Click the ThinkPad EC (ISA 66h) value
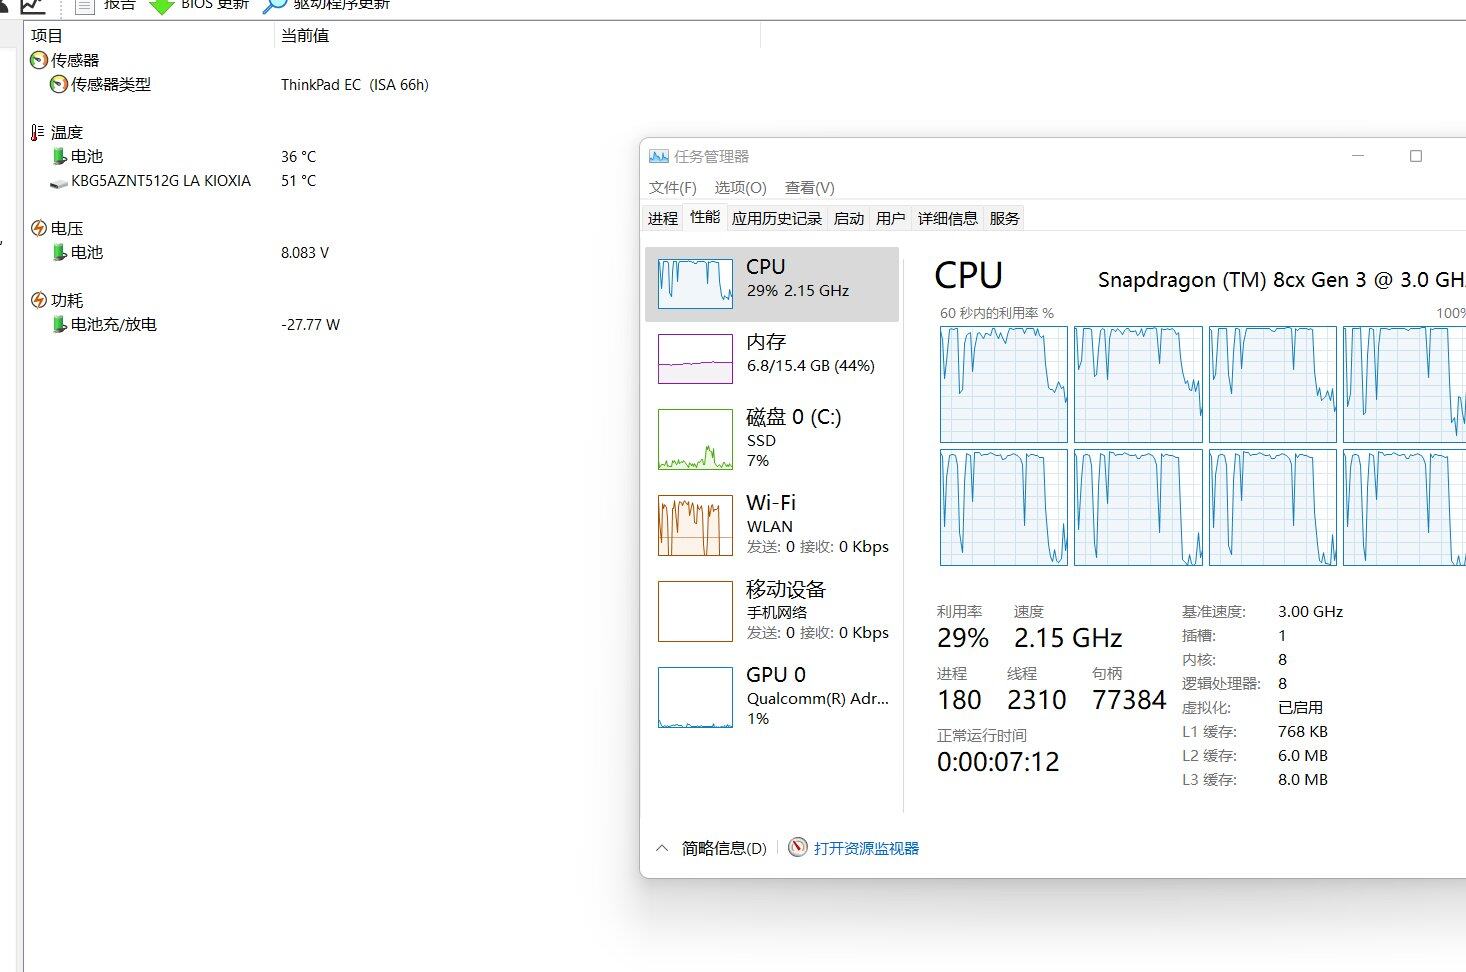Image resolution: width=1466 pixels, height=972 pixels. [x=355, y=85]
